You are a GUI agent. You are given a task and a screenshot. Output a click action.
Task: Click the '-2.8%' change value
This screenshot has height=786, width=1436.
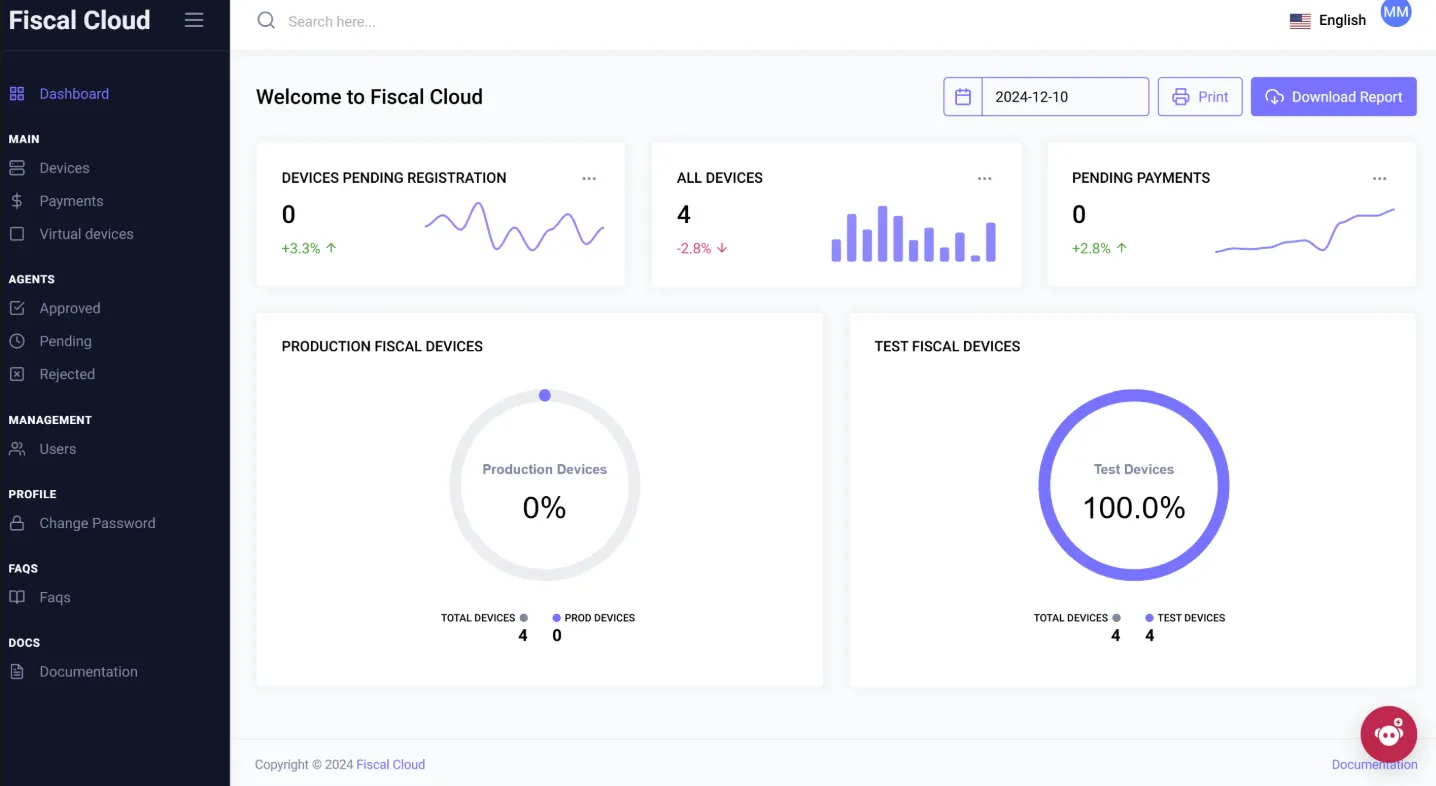pyautogui.click(x=694, y=248)
